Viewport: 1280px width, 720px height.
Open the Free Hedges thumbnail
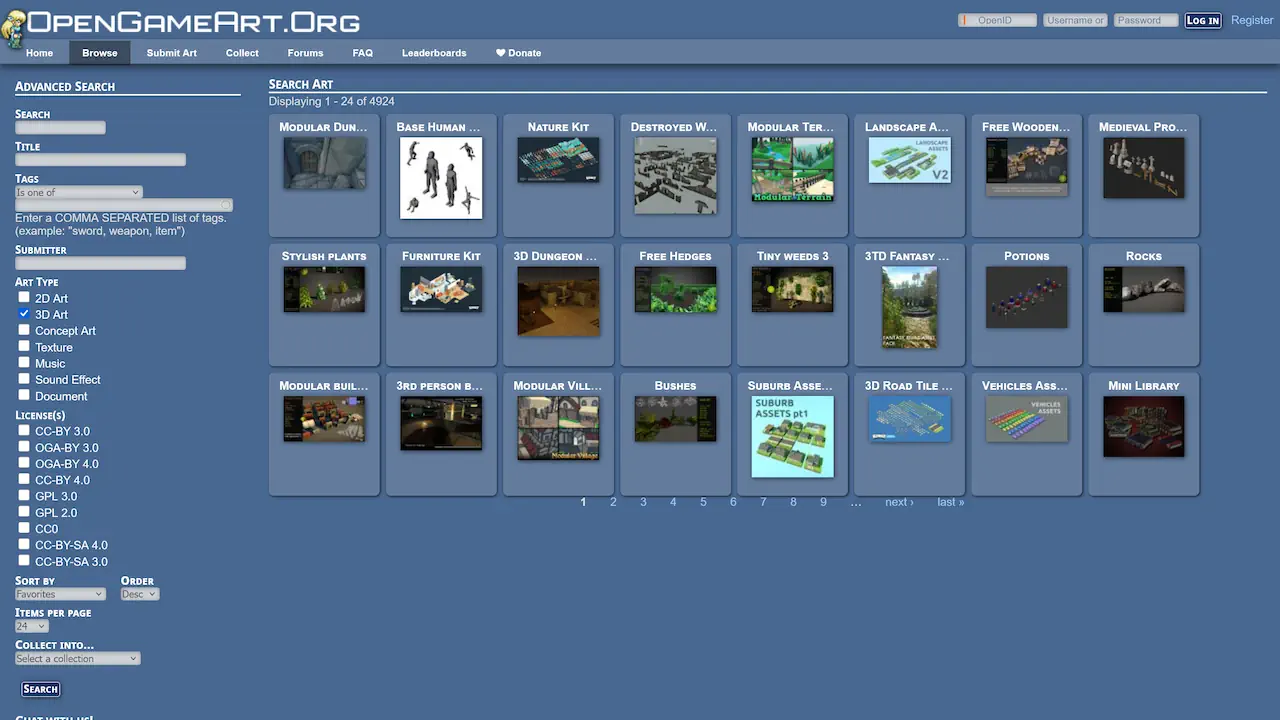tap(675, 289)
